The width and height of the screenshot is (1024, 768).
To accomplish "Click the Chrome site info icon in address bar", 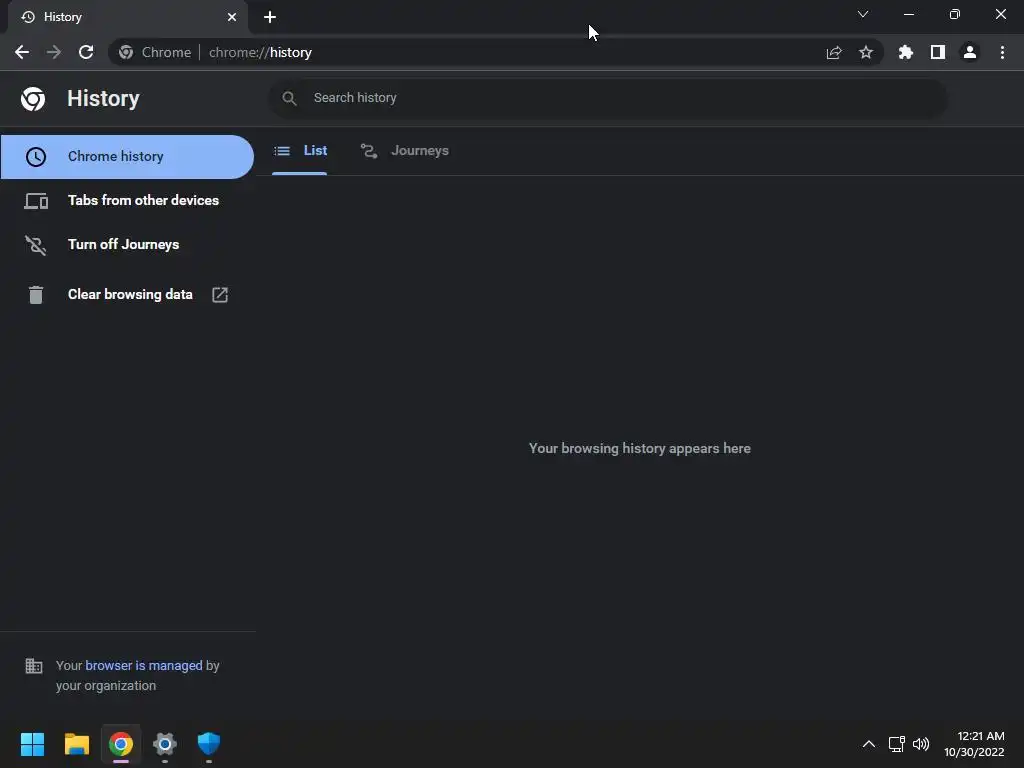I will coord(126,52).
